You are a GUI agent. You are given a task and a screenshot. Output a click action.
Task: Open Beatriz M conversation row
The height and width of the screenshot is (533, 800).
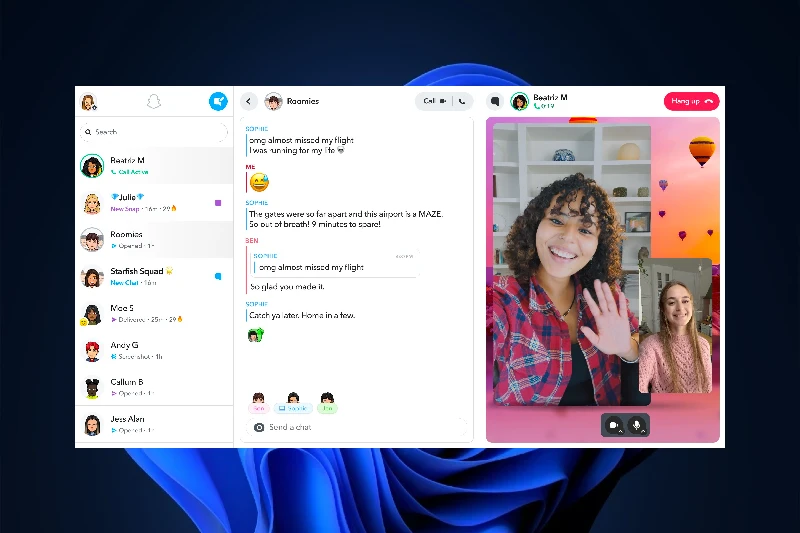[154, 166]
